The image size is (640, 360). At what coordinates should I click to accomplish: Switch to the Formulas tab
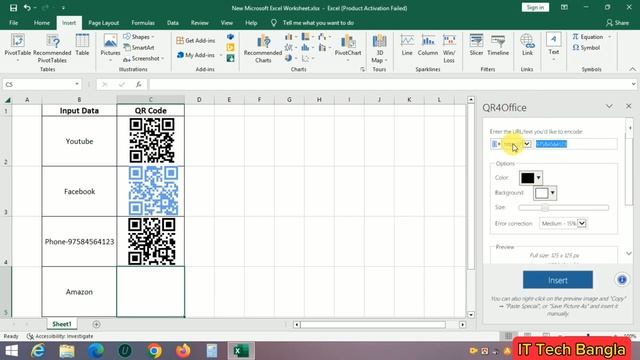click(x=143, y=23)
